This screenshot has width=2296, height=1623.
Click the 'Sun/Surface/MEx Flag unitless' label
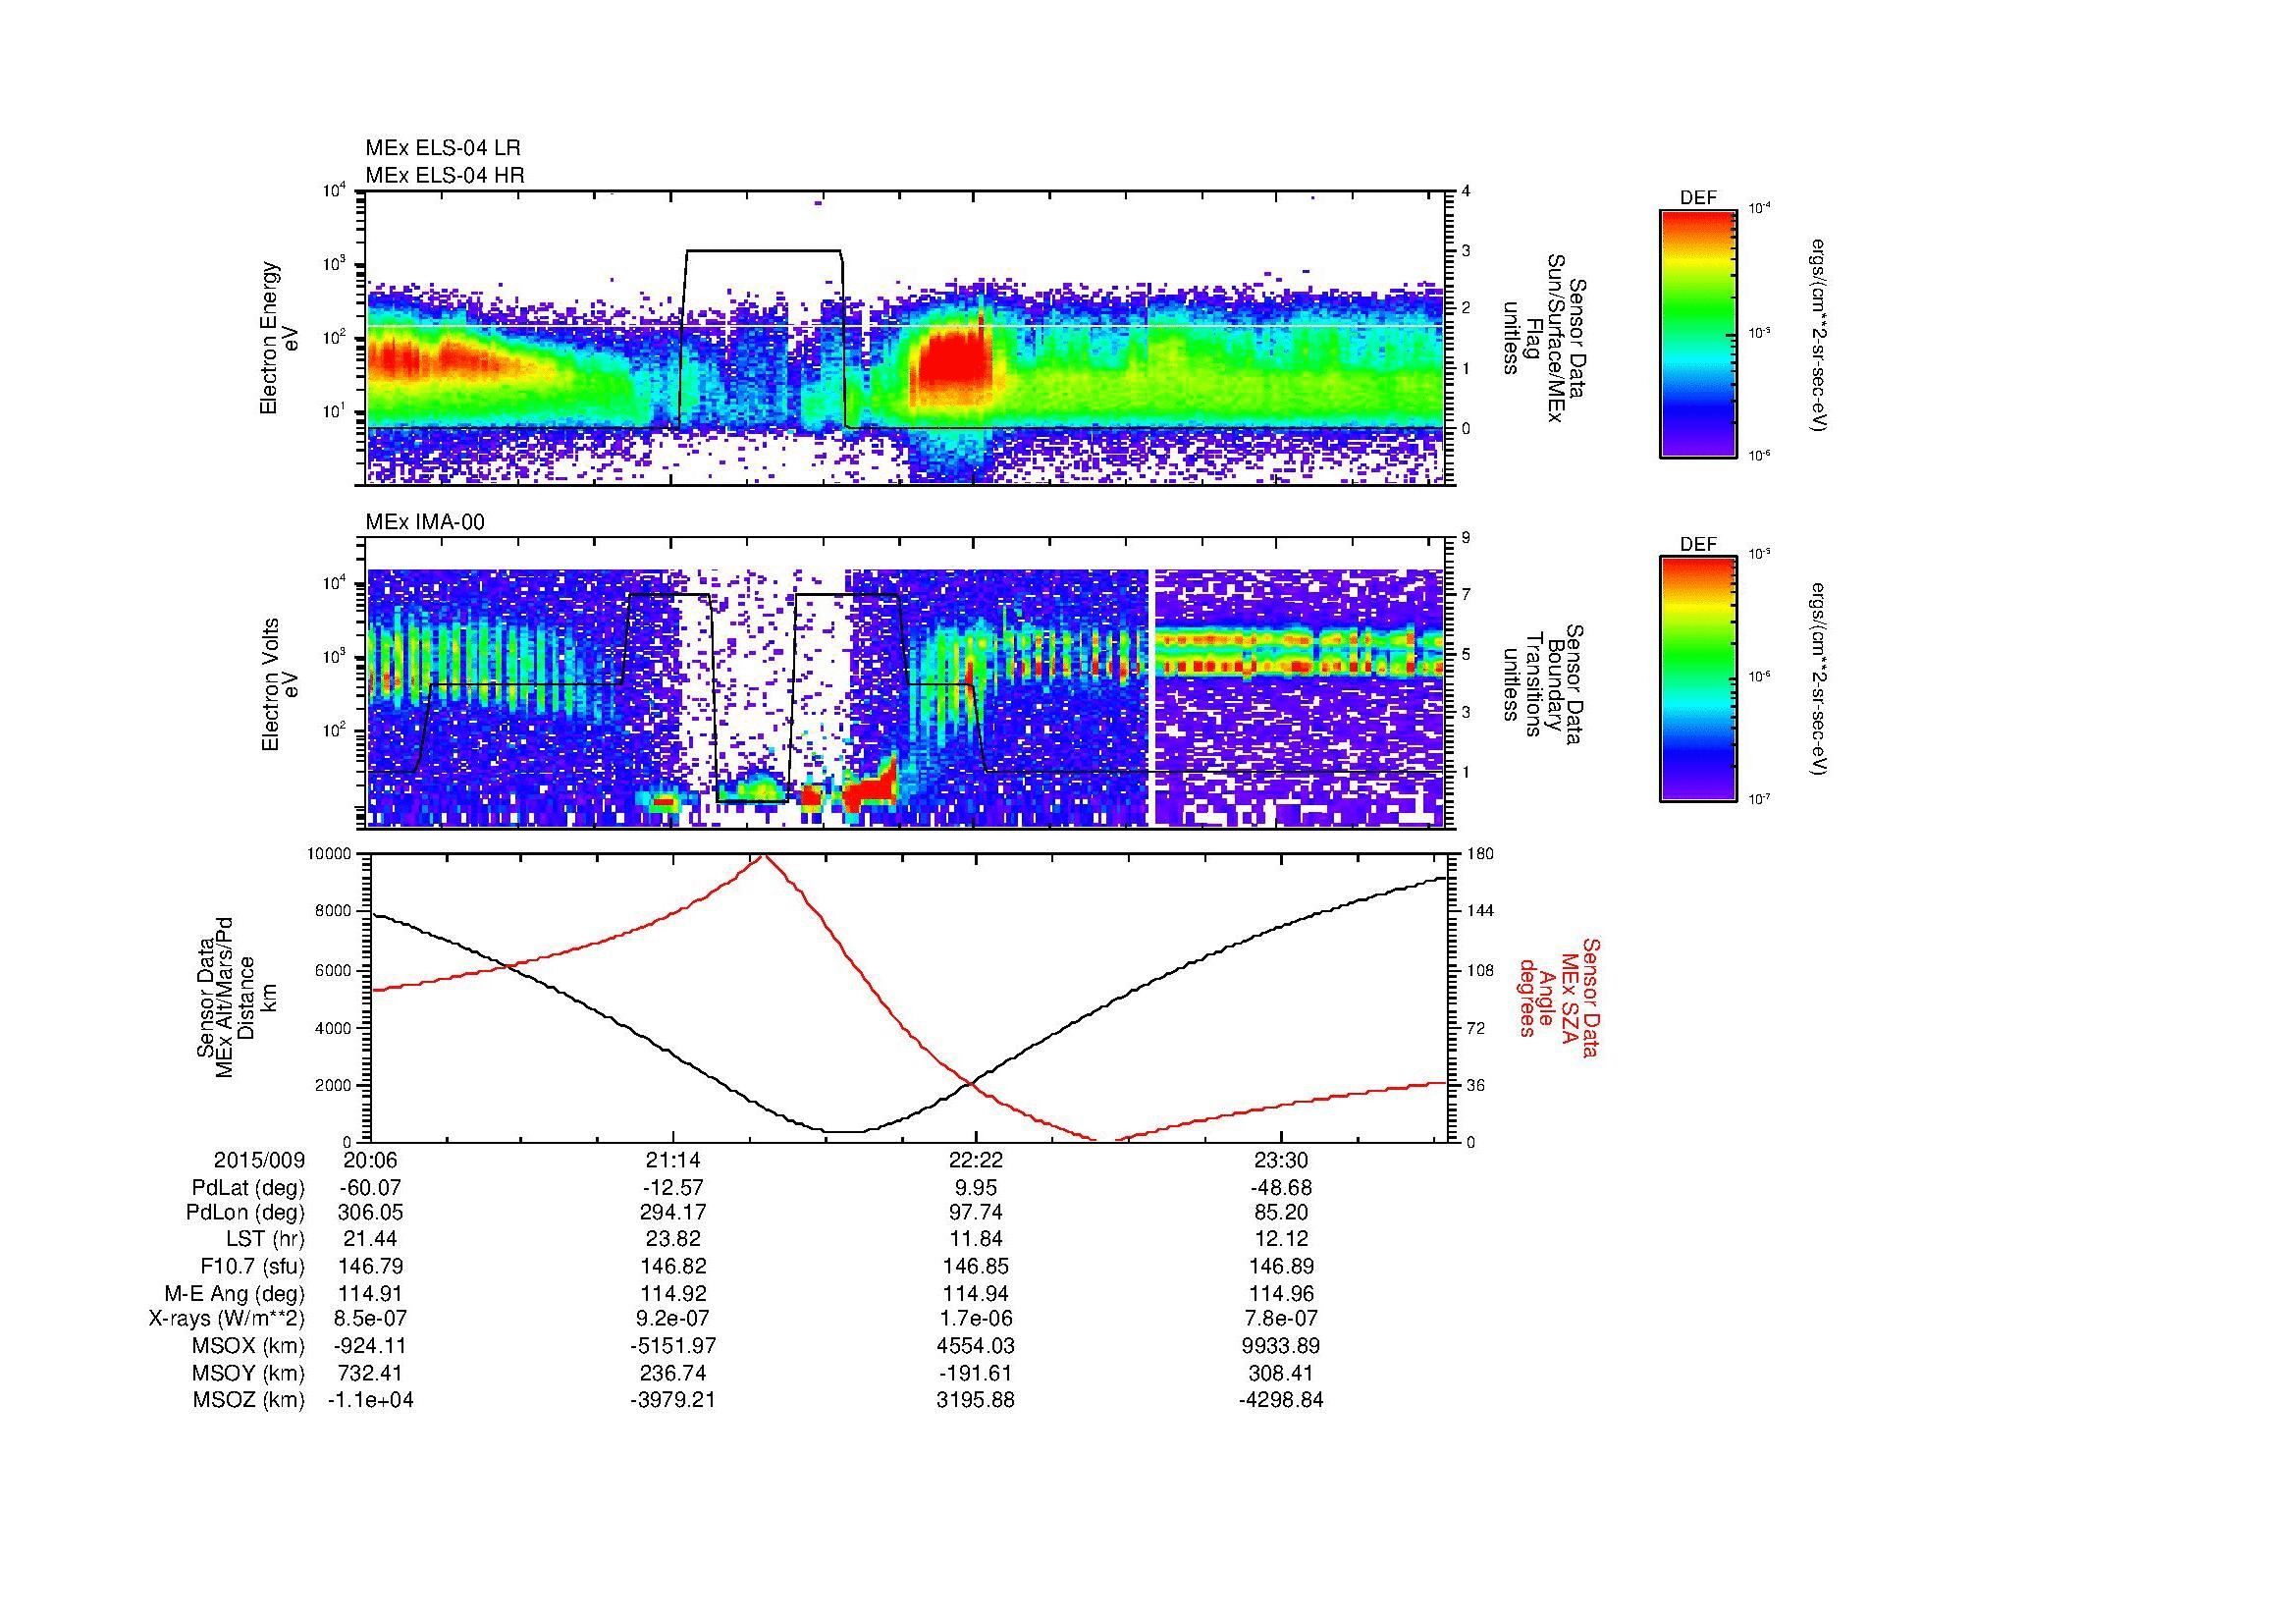tap(1545, 338)
